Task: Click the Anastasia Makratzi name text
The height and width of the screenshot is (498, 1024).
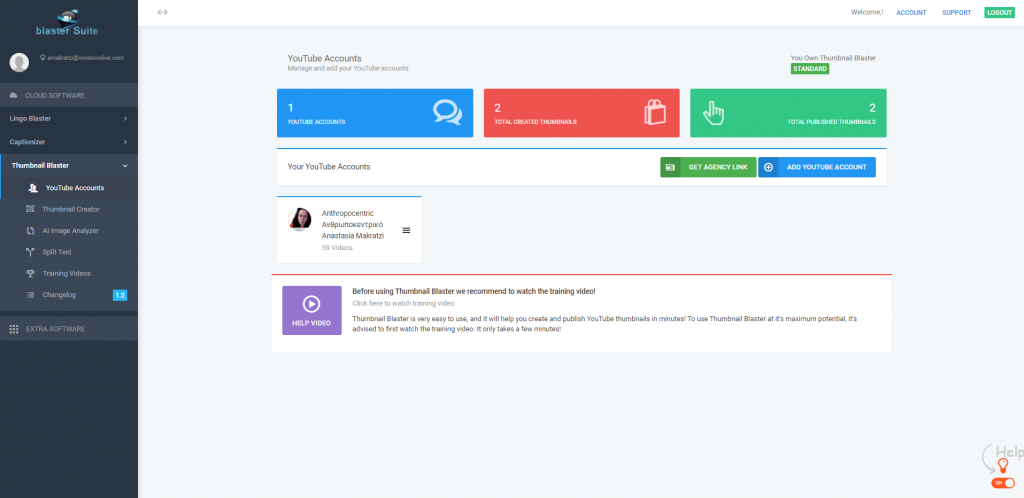Action: tap(353, 236)
